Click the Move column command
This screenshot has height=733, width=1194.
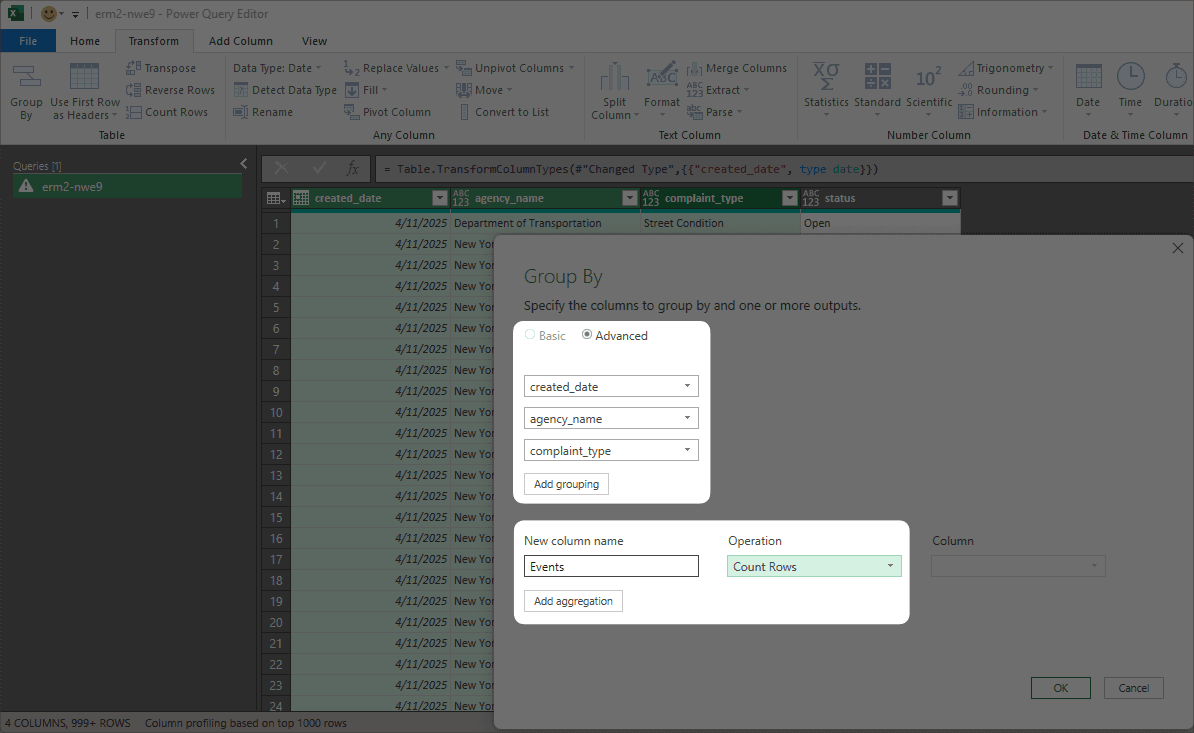click(x=484, y=90)
